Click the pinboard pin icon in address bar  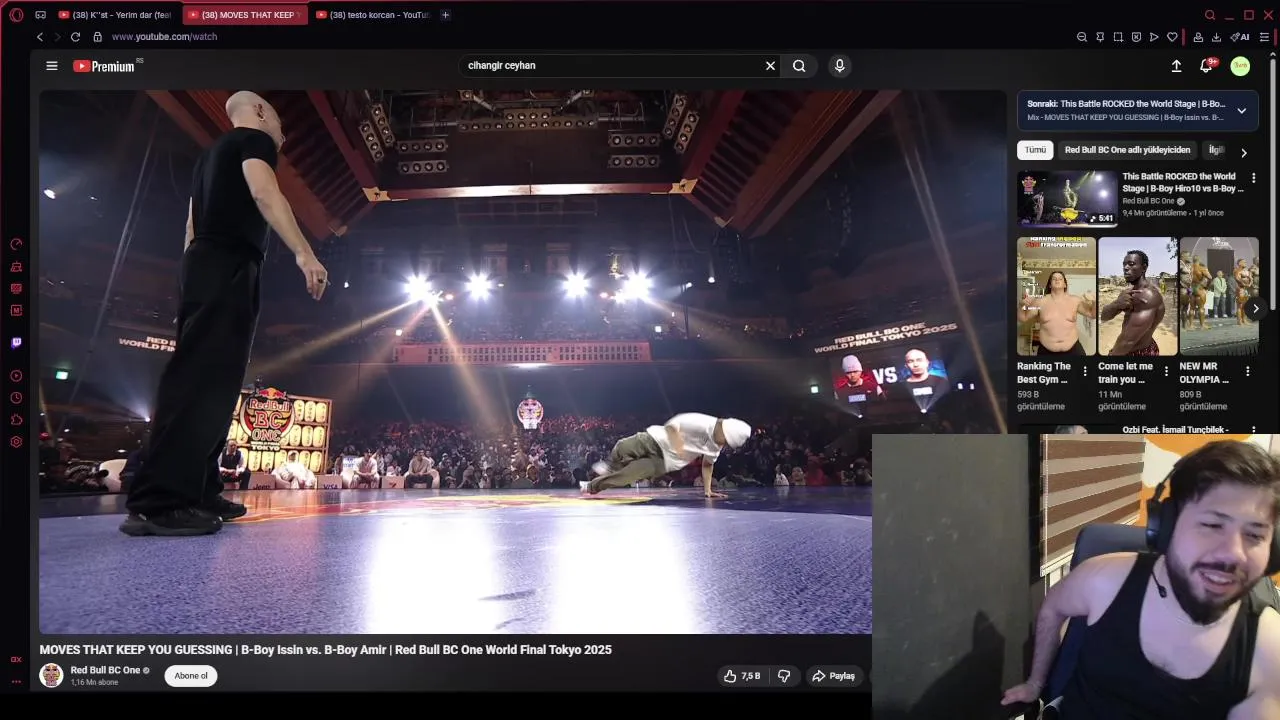pyautogui.click(x=1100, y=37)
